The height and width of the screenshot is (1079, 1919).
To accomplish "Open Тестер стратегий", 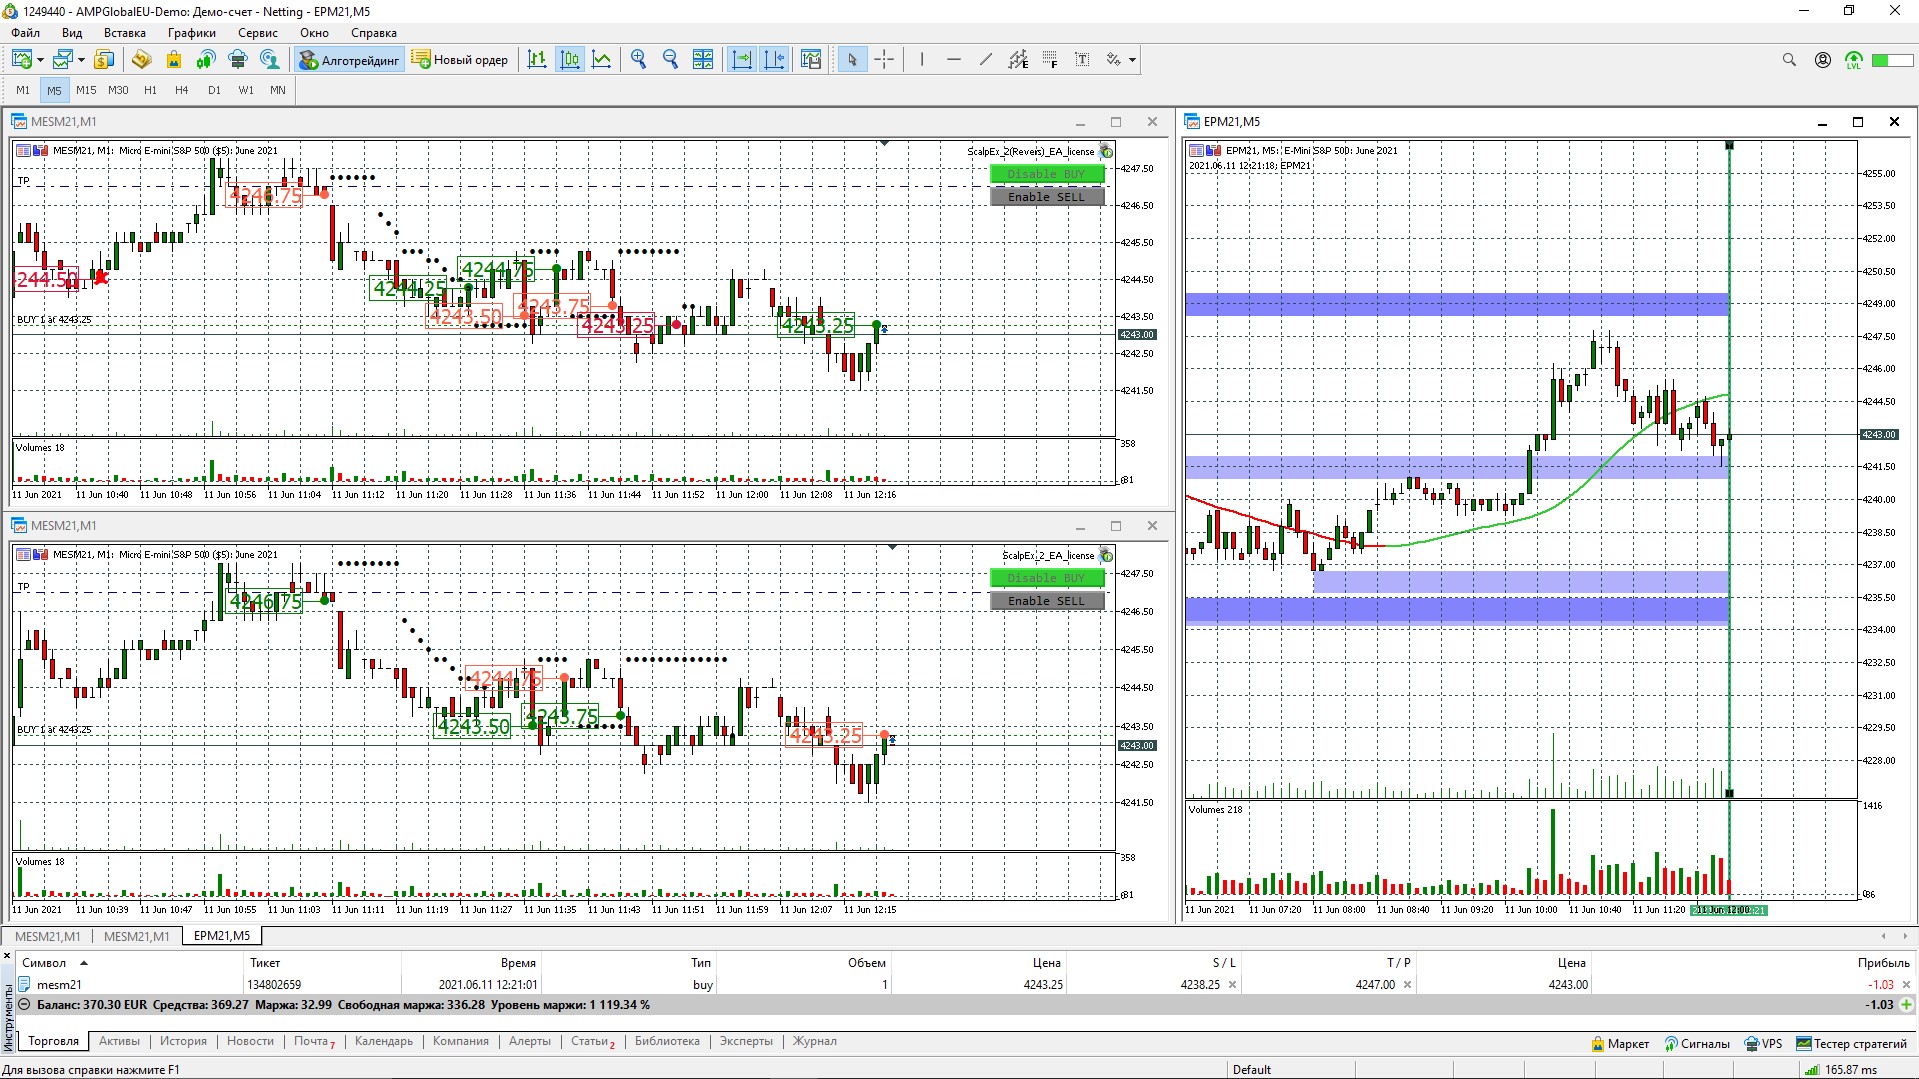I will (x=1852, y=1044).
